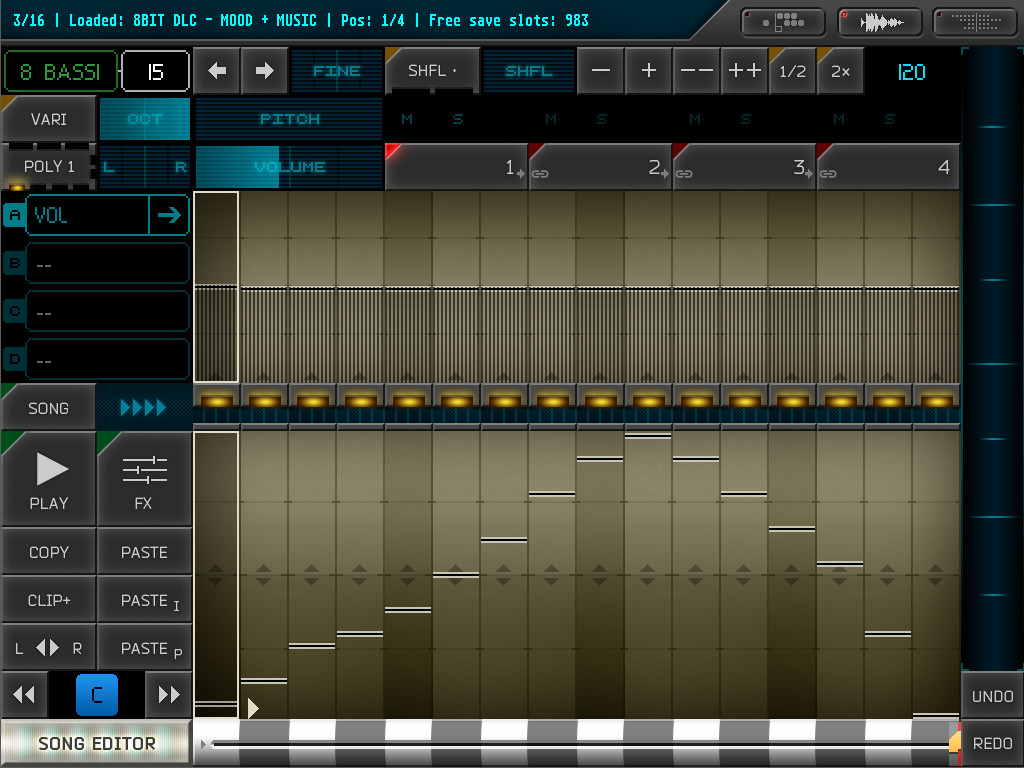Screen dimensions: 1024x768
Task: Click the 120 tempo display
Action: click(910, 70)
